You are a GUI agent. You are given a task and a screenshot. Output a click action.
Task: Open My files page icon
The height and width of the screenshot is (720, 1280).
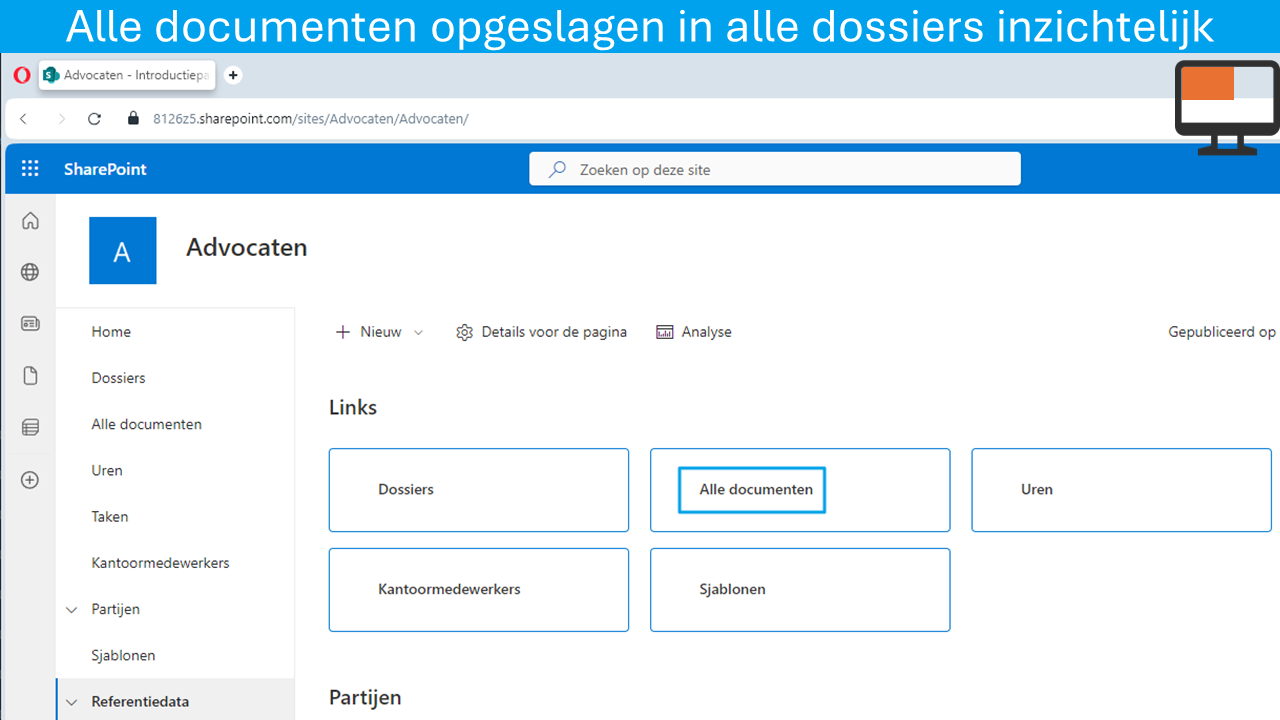click(x=30, y=376)
